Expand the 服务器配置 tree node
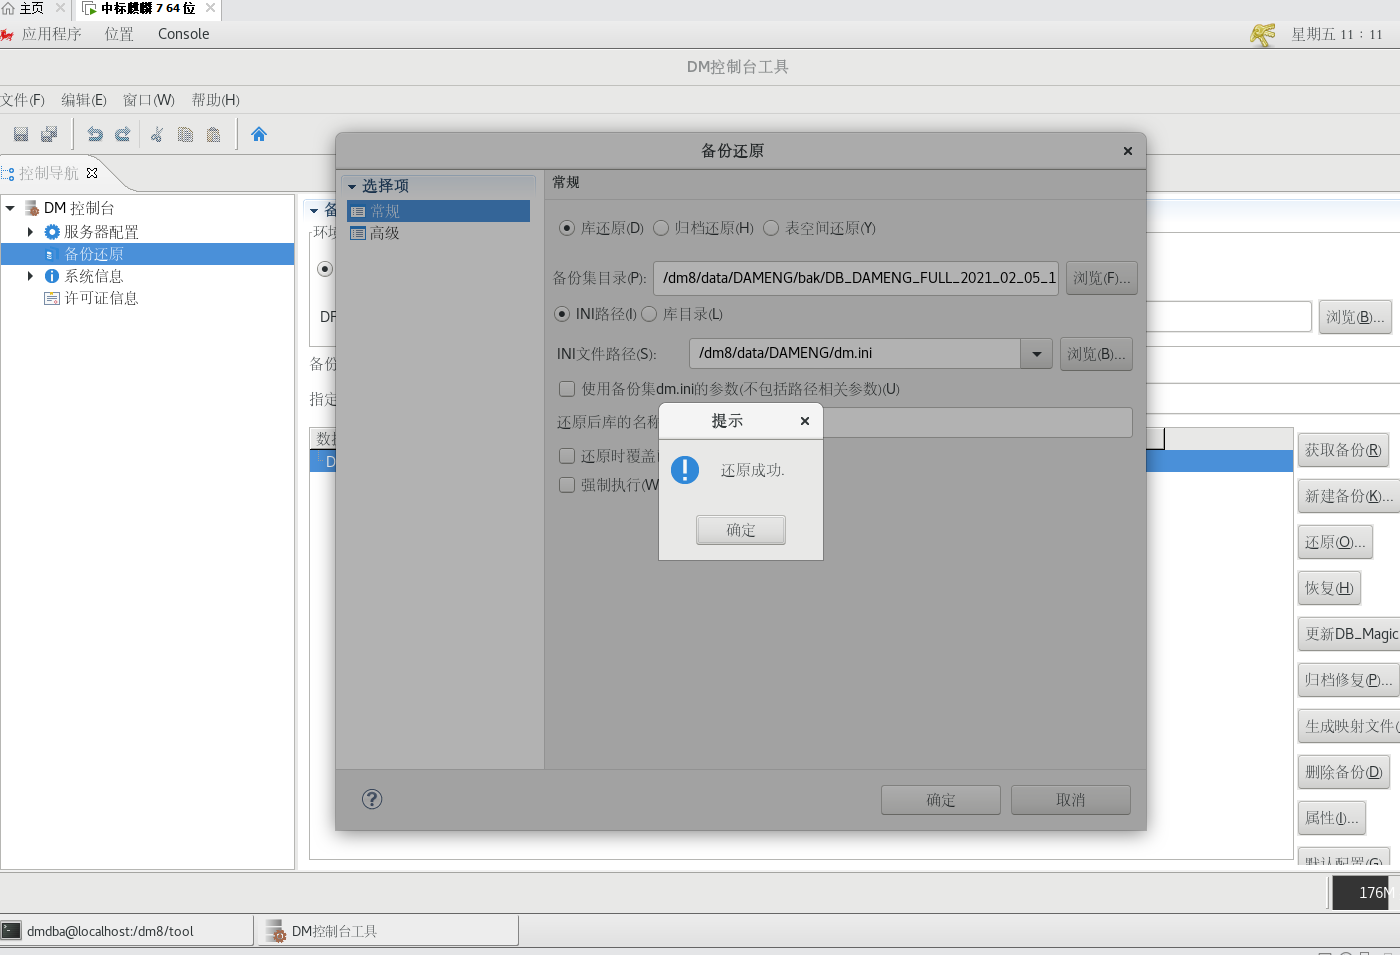The height and width of the screenshot is (955, 1400). [30, 232]
